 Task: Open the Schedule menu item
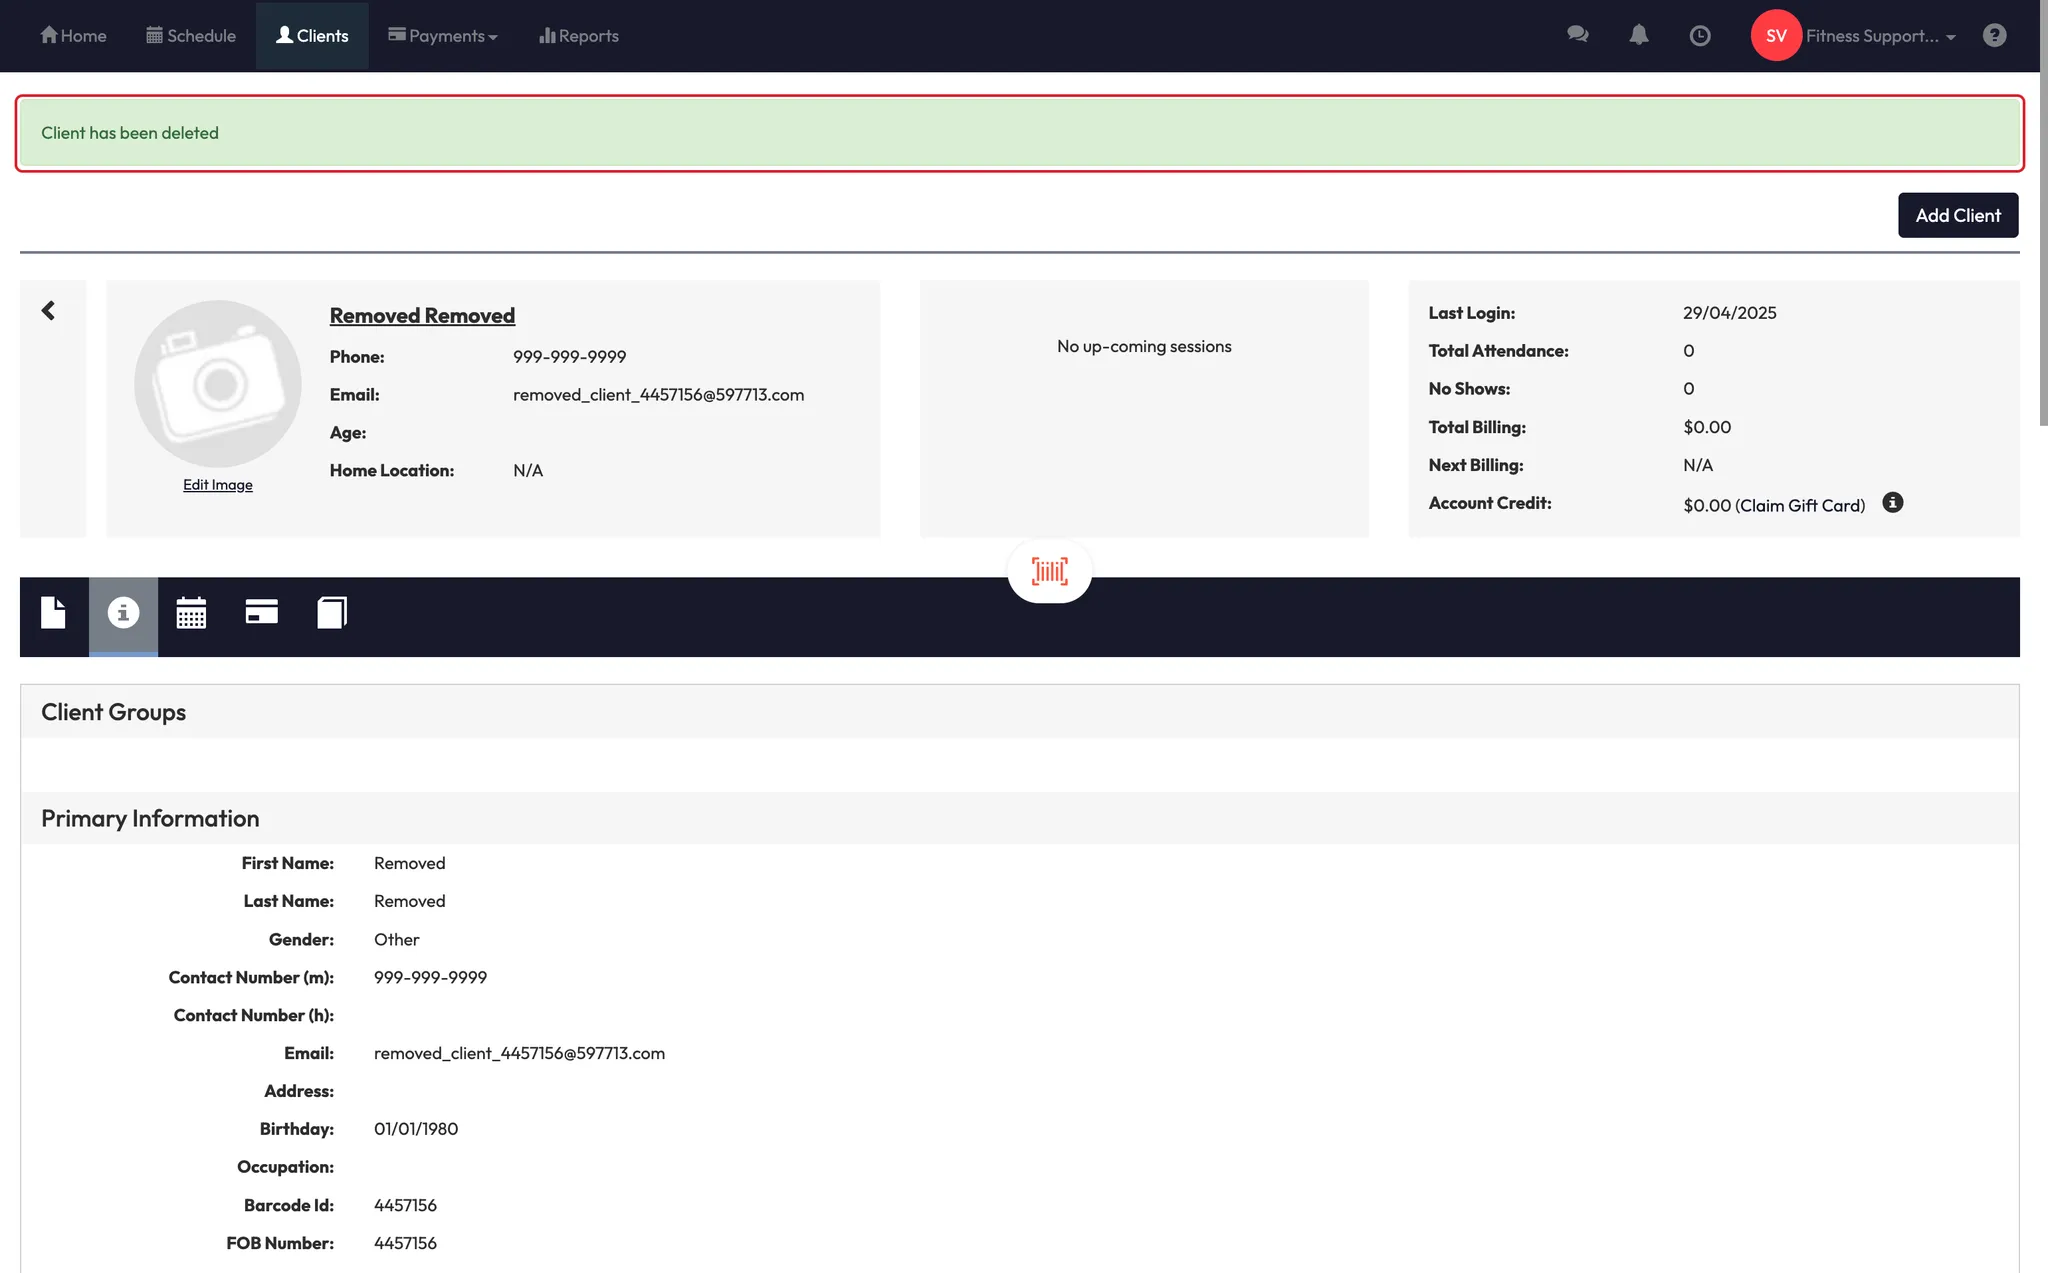click(x=191, y=36)
